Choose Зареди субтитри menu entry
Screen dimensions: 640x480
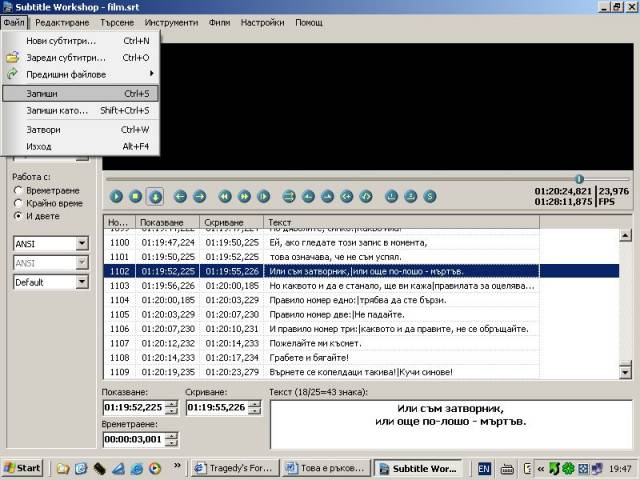(80, 58)
